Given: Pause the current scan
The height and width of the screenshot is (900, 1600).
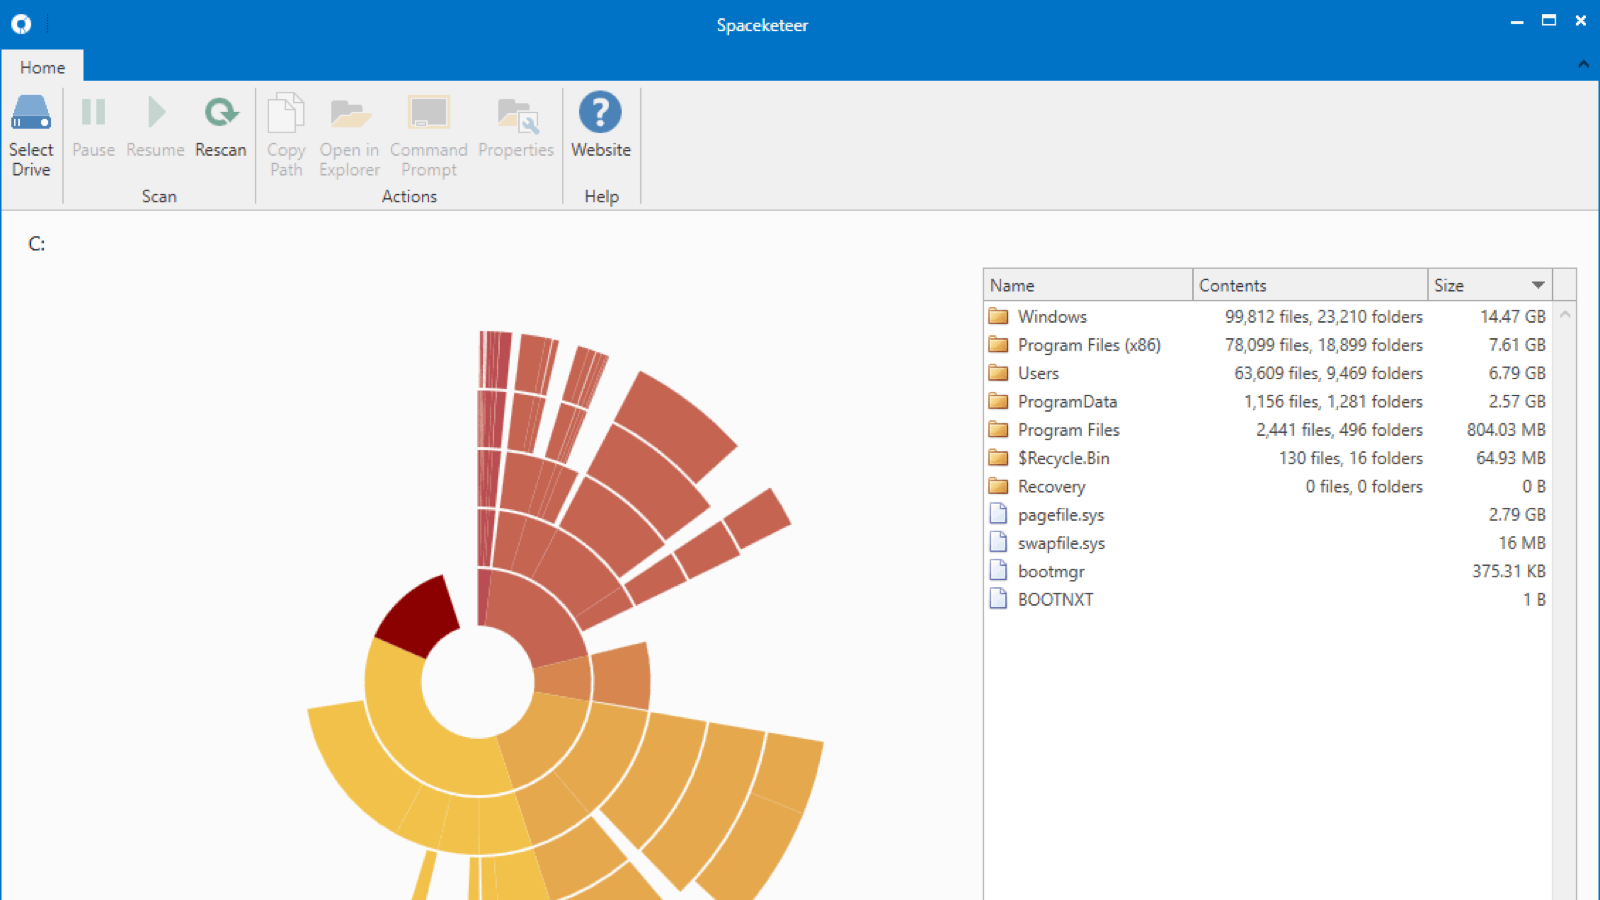Looking at the screenshot, I should click(x=93, y=113).
